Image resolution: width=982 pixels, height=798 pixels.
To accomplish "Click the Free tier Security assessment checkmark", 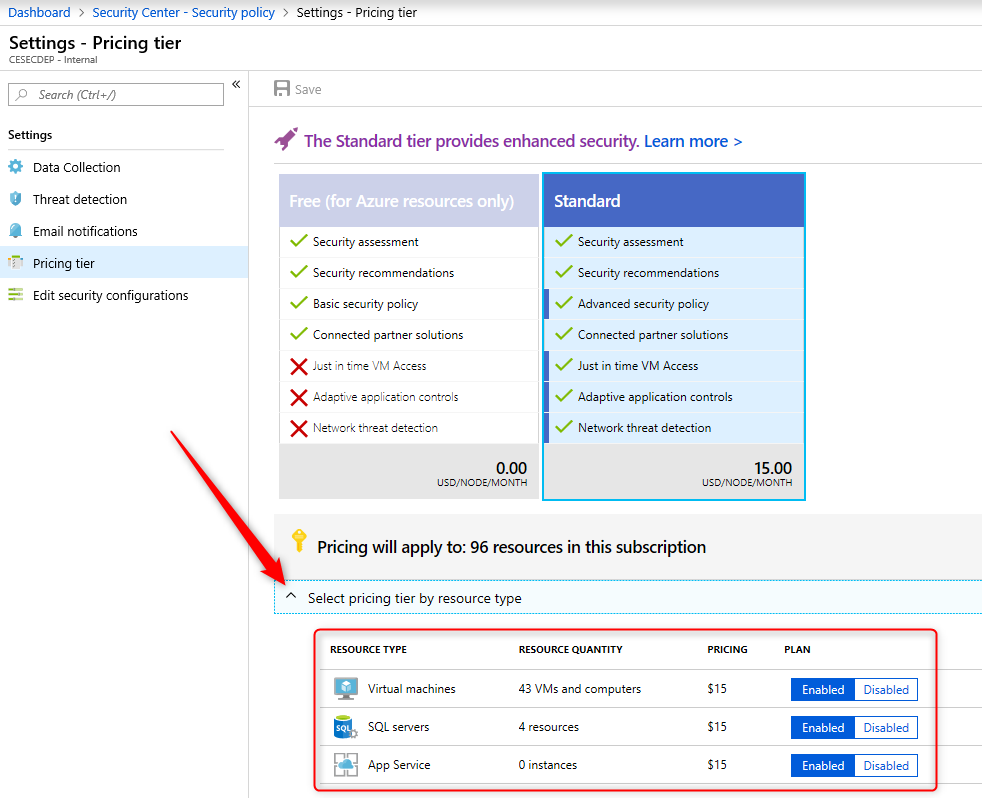I will [x=299, y=241].
